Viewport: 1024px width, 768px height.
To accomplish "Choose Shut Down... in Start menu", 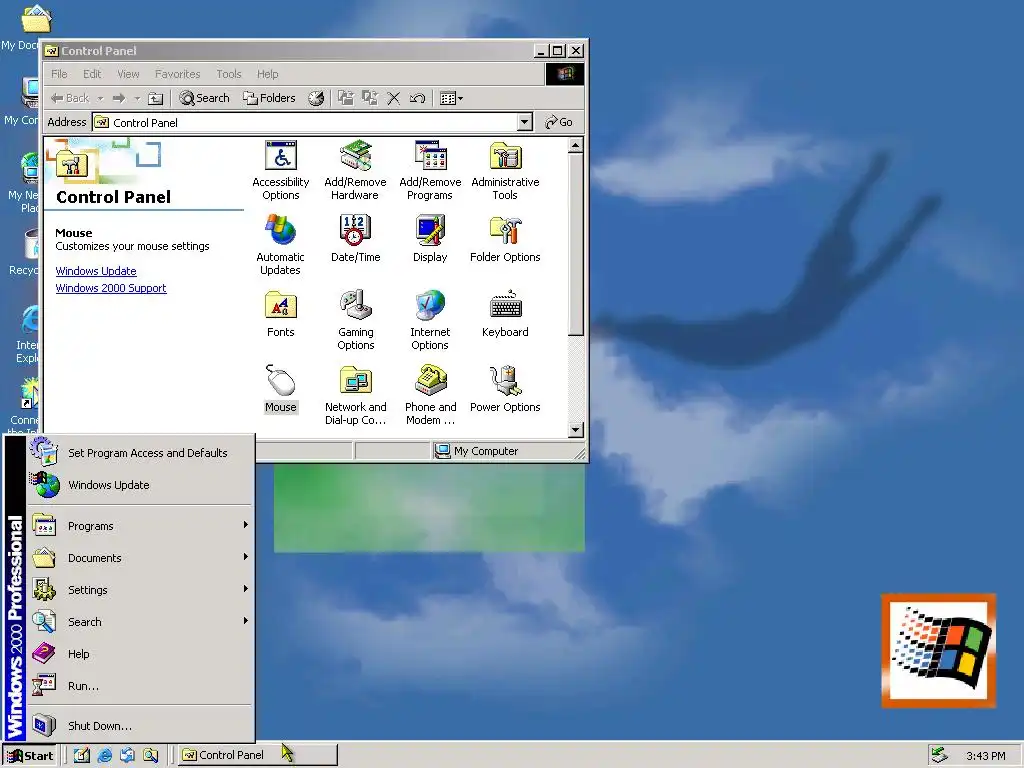I will click(x=140, y=726).
